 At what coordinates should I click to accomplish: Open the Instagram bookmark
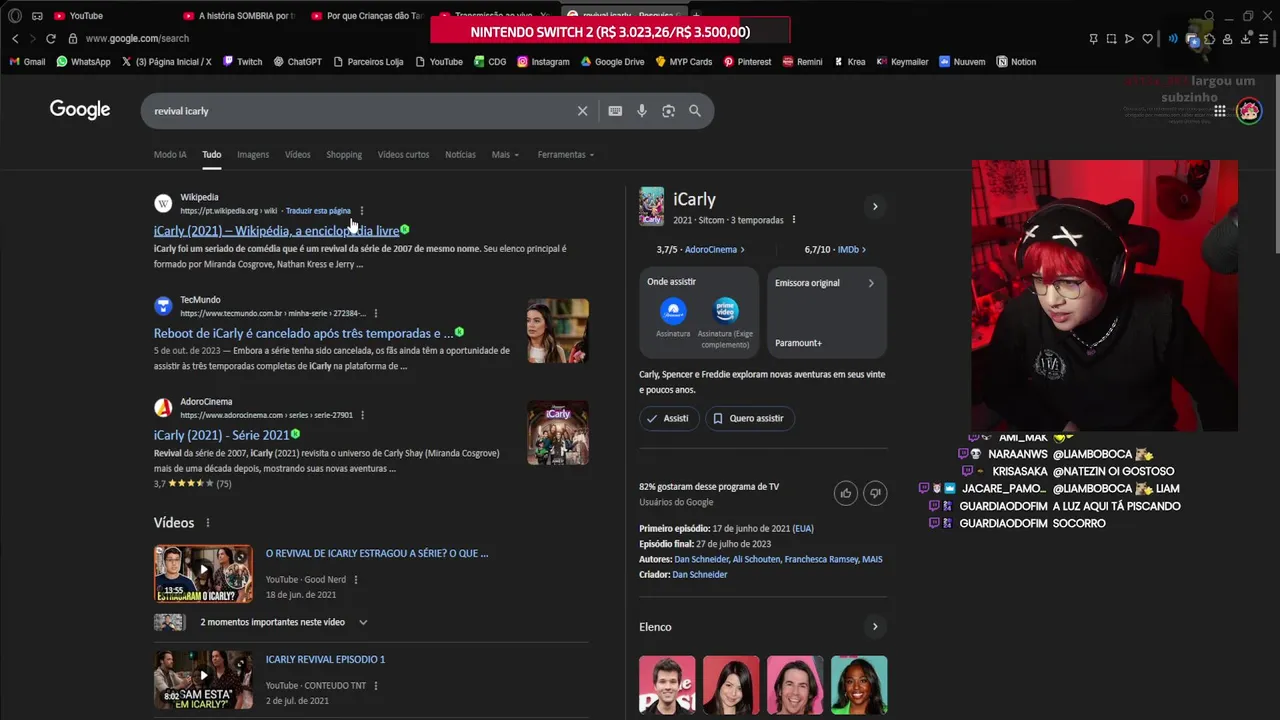(543, 62)
